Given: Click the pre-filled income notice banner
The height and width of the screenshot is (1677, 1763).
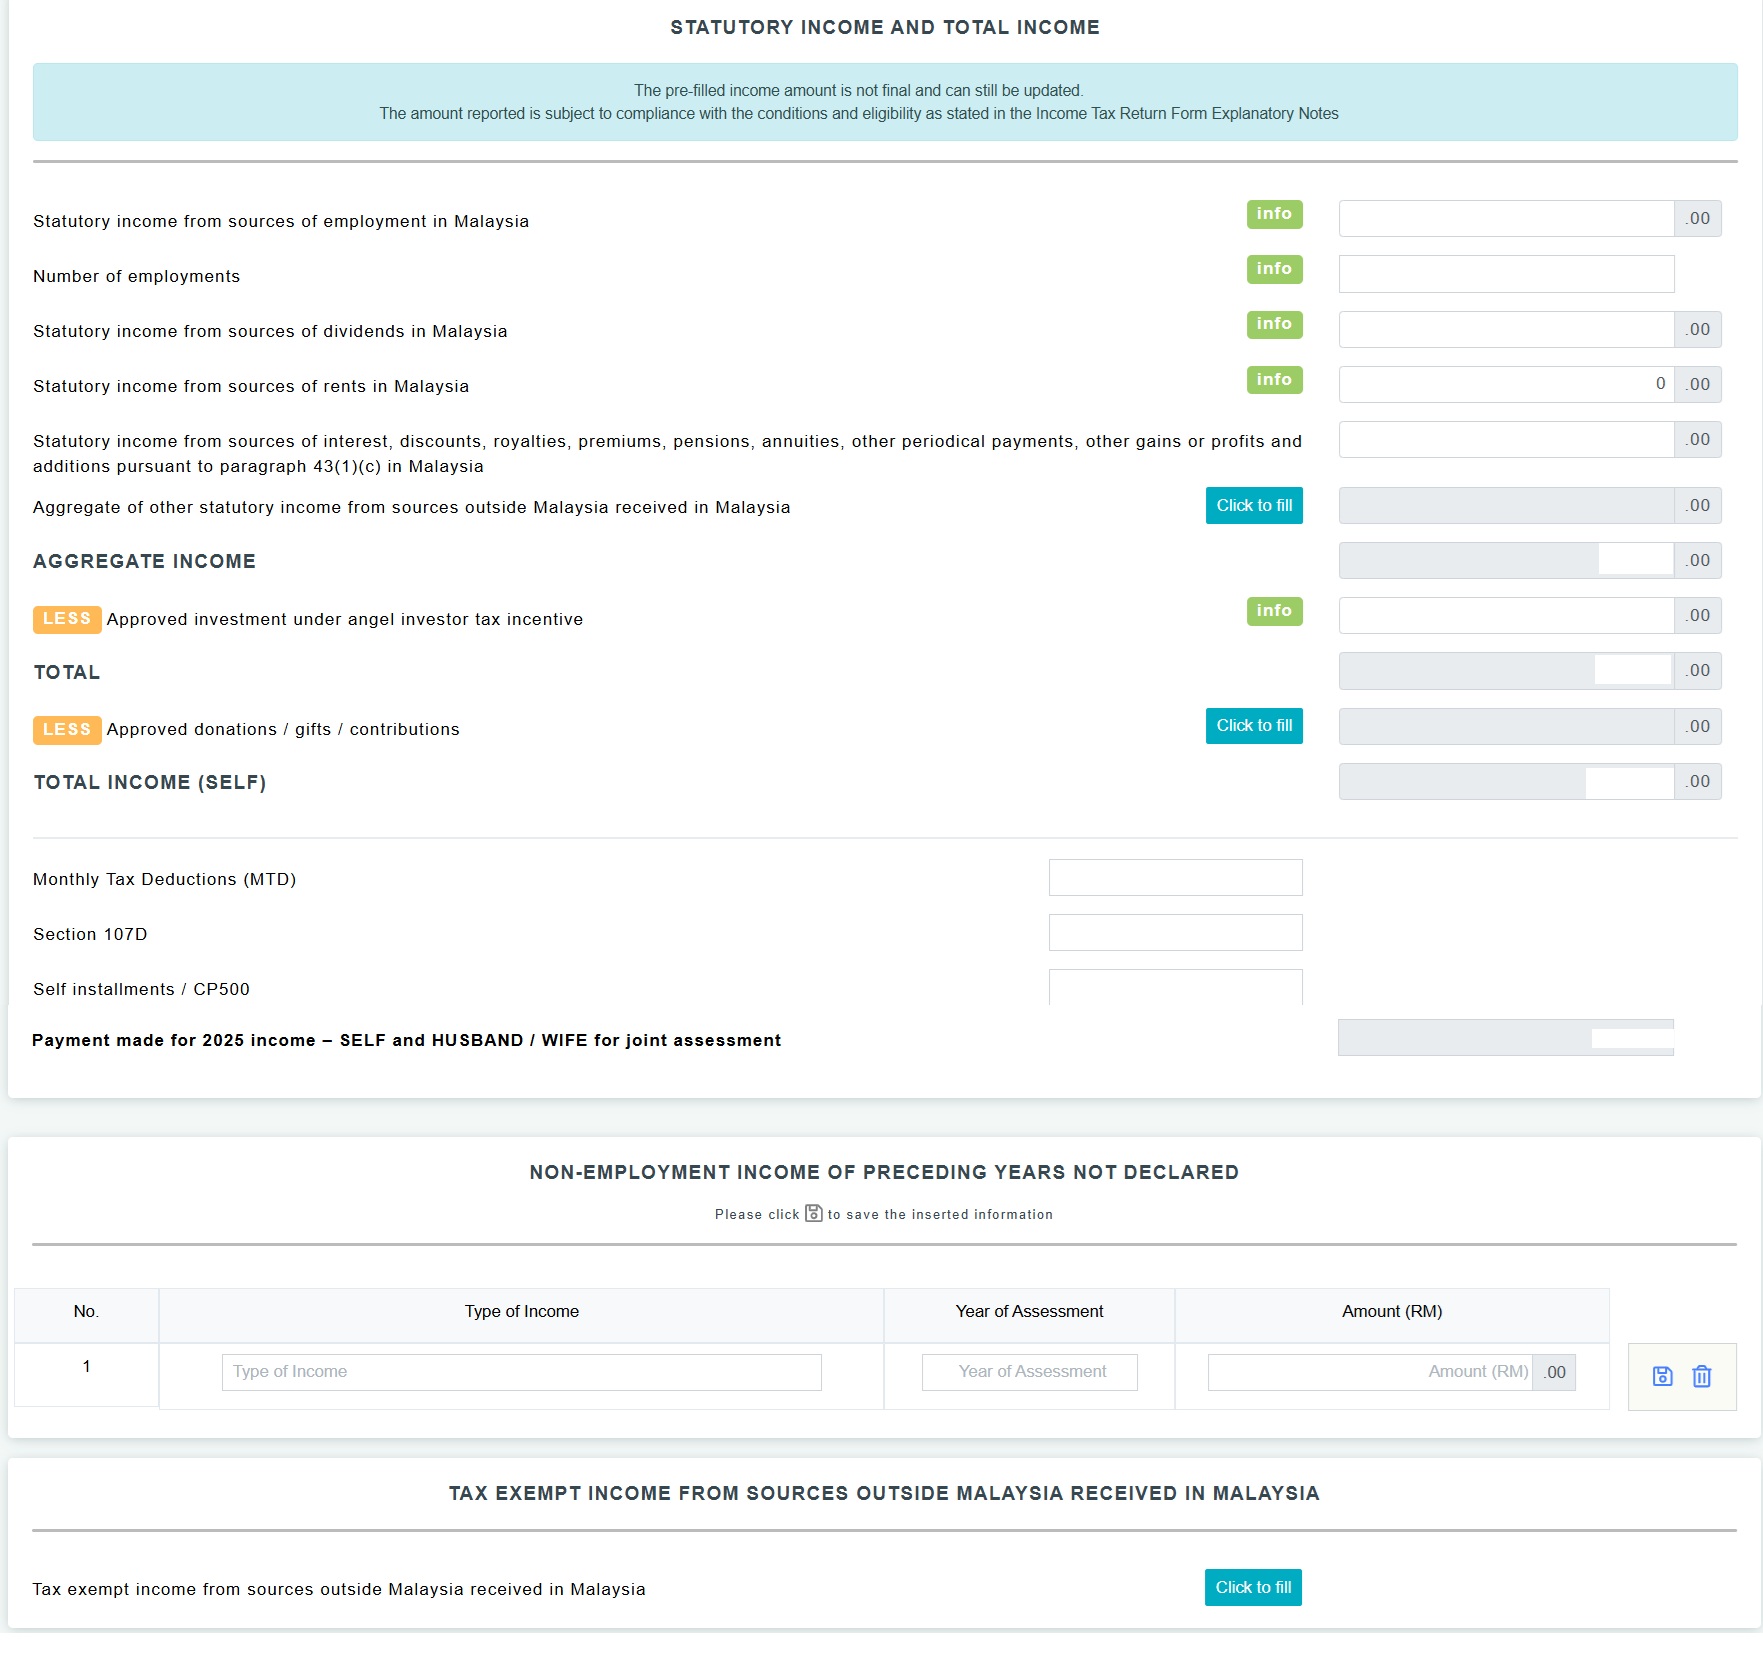Looking at the screenshot, I should point(885,102).
